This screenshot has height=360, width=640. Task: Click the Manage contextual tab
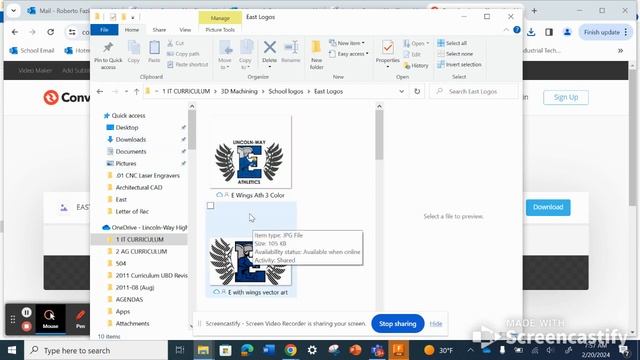(x=220, y=18)
